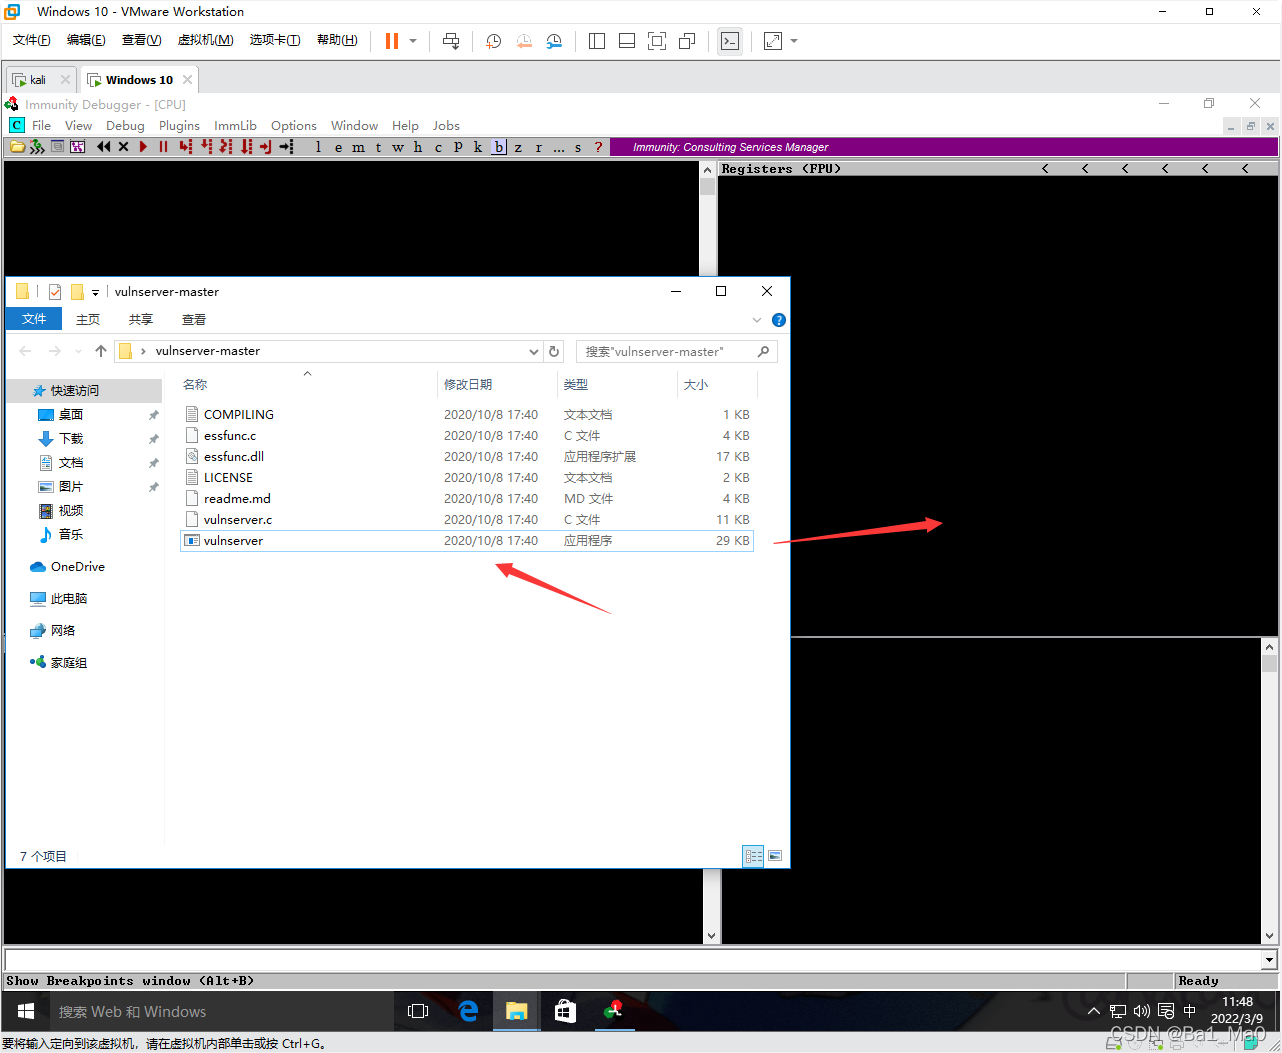Click VMware unity mode icon
Viewport: 1282px width, 1053px height.
(x=687, y=41)
